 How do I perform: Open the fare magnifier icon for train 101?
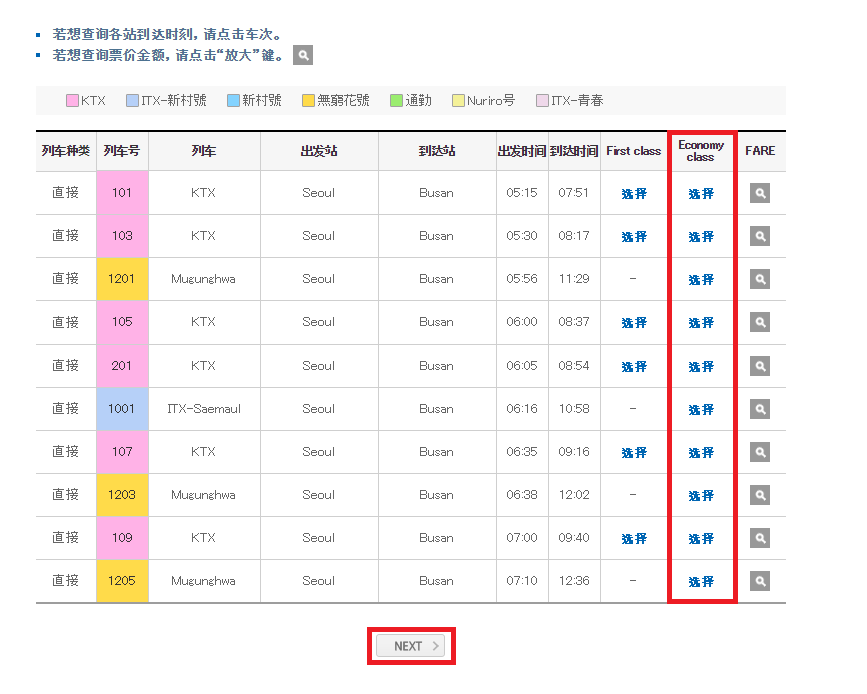(x=760, y=193)
